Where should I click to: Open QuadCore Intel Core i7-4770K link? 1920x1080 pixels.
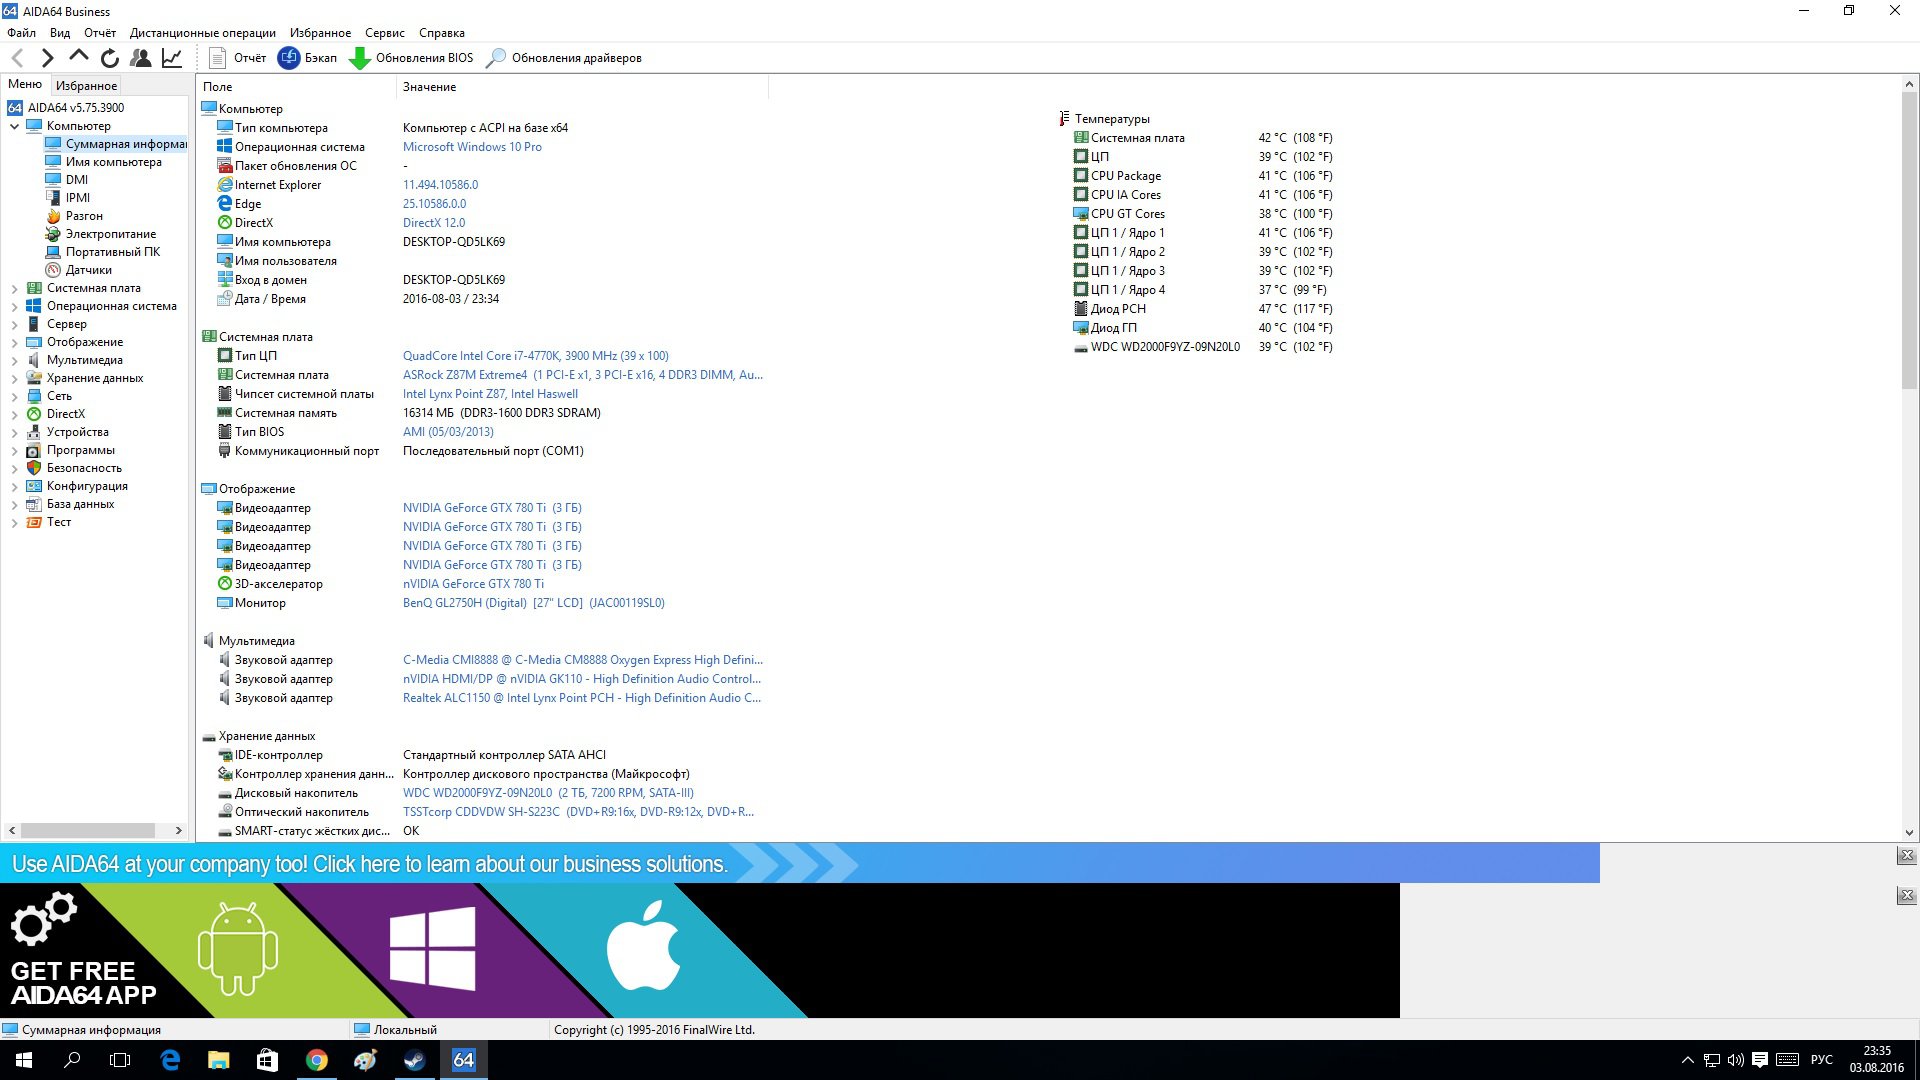click(x=536, y=356)
